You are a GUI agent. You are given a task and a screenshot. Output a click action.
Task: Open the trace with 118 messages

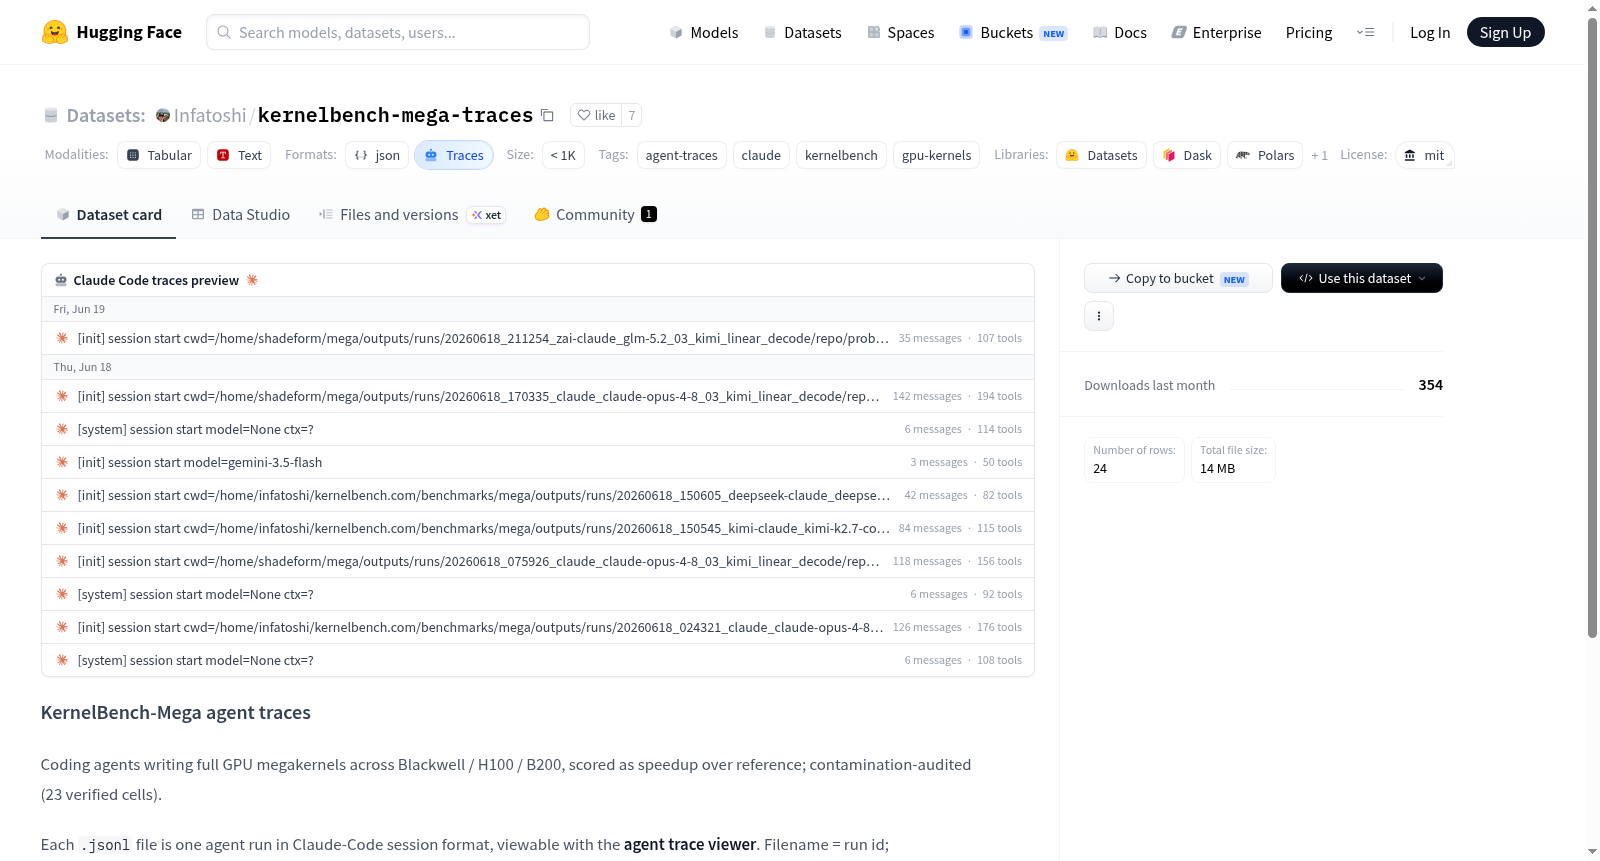click(538, 561)
